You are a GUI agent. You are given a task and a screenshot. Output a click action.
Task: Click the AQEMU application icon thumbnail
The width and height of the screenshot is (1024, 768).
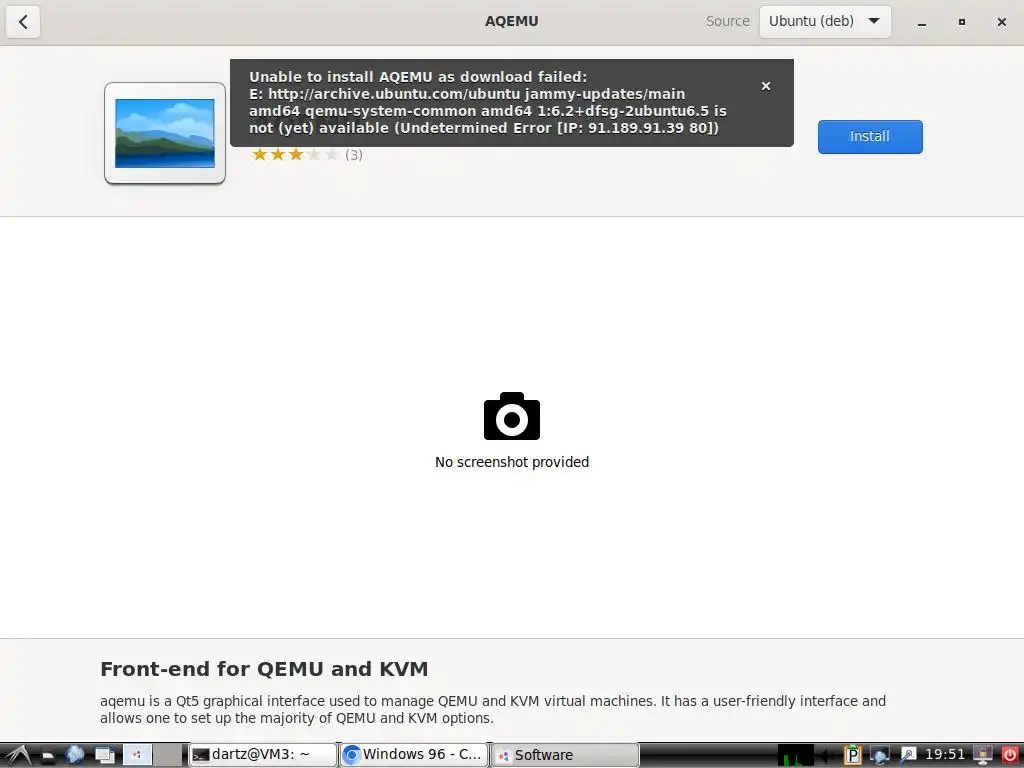point(165,133)
